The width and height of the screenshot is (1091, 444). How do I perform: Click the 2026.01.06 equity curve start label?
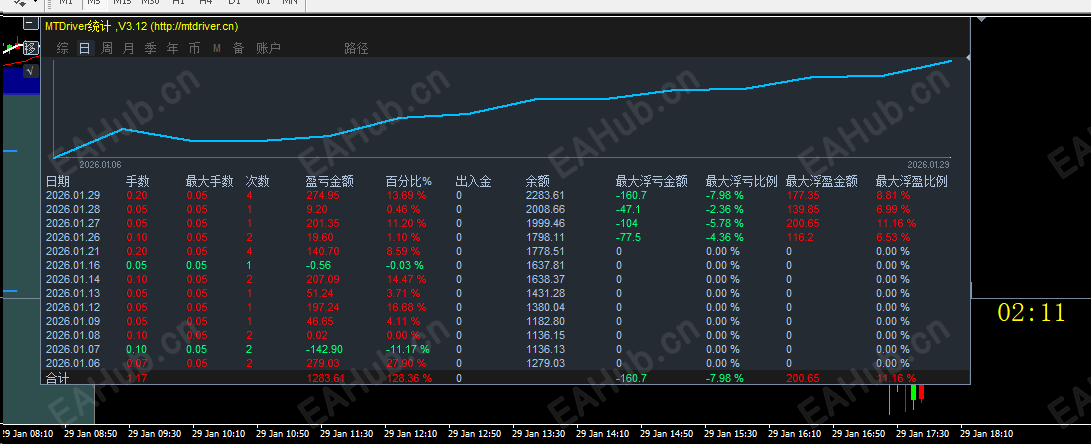(100, 164)
